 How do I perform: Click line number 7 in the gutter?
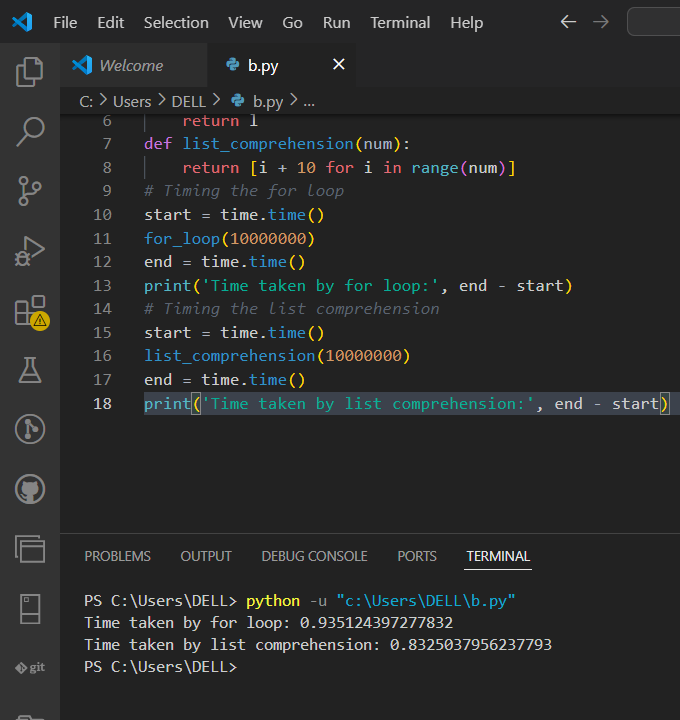click(107, 144)
